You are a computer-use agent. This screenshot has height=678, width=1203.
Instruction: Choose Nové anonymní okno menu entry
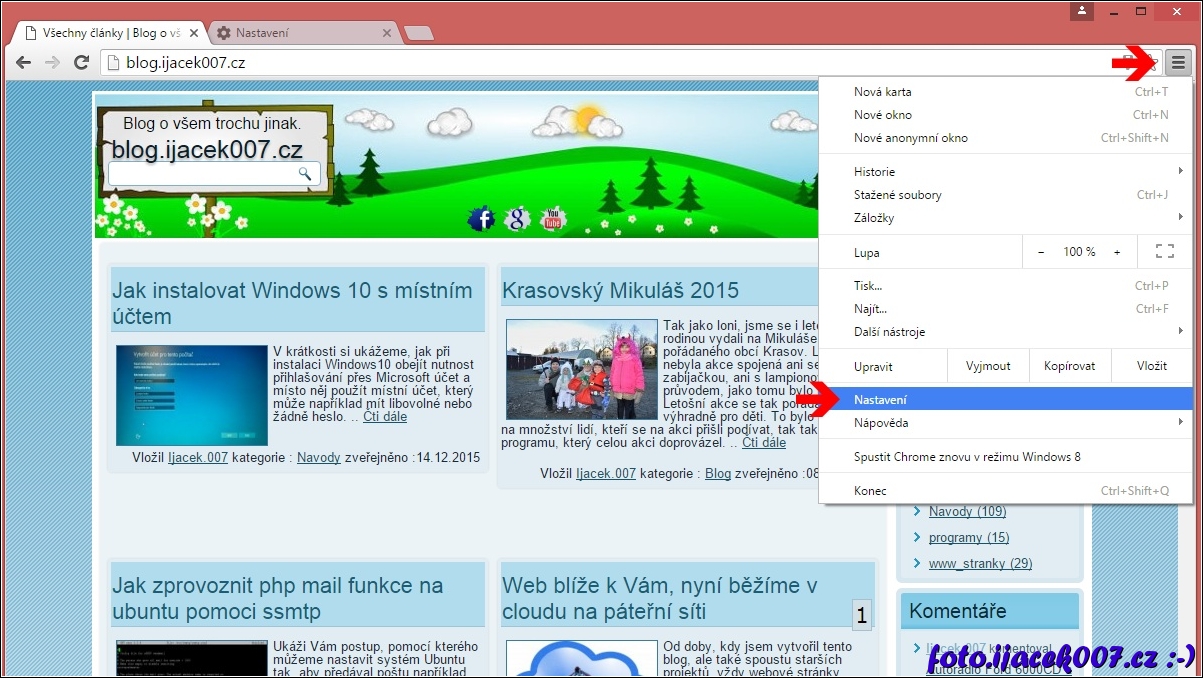coord(910,138)
